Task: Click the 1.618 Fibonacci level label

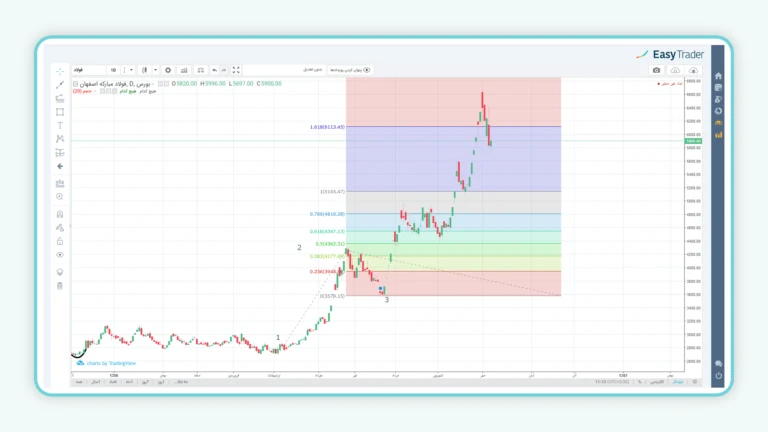Action: coord(327,127)
